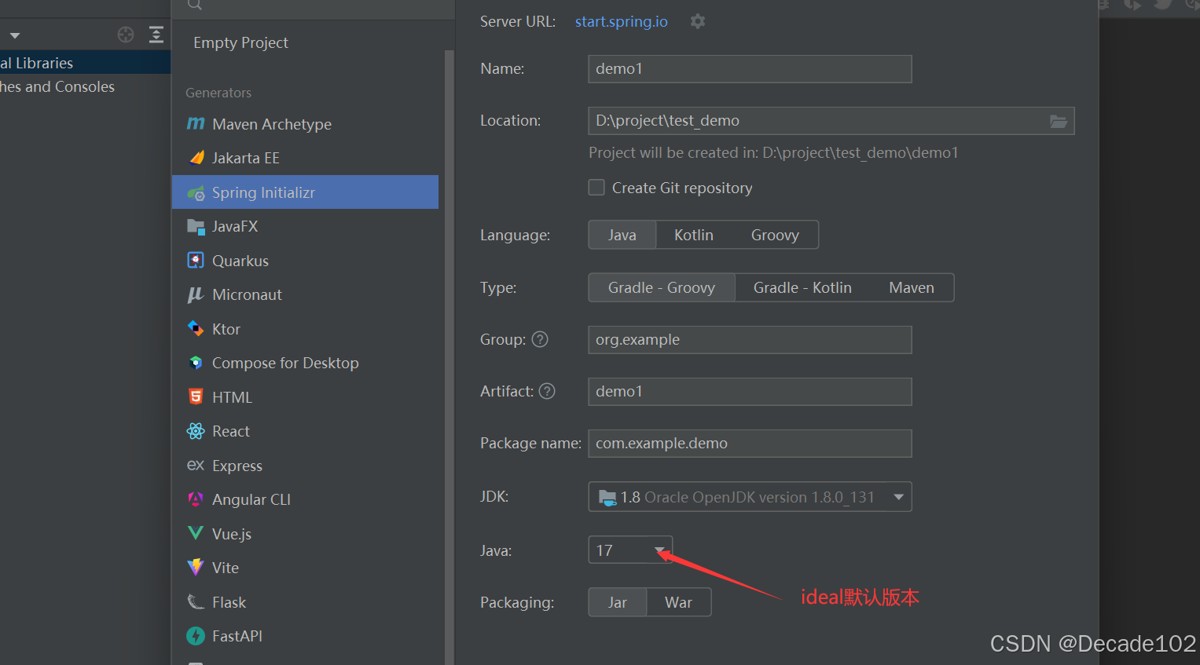1200x665 pixels.
Task: Click the Group field help icon
Action: tap(540, 339)
